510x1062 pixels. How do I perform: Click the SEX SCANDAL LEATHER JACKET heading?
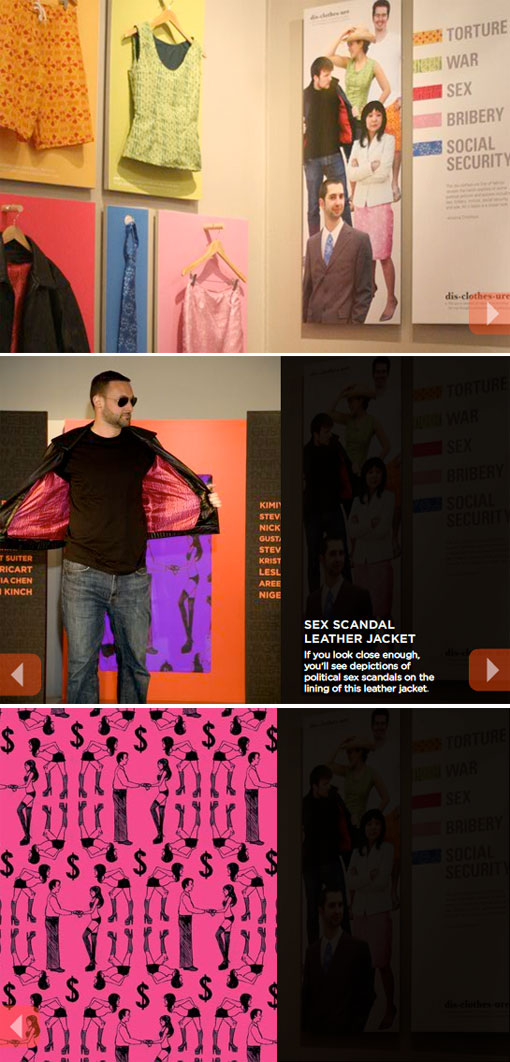point(359,631)
